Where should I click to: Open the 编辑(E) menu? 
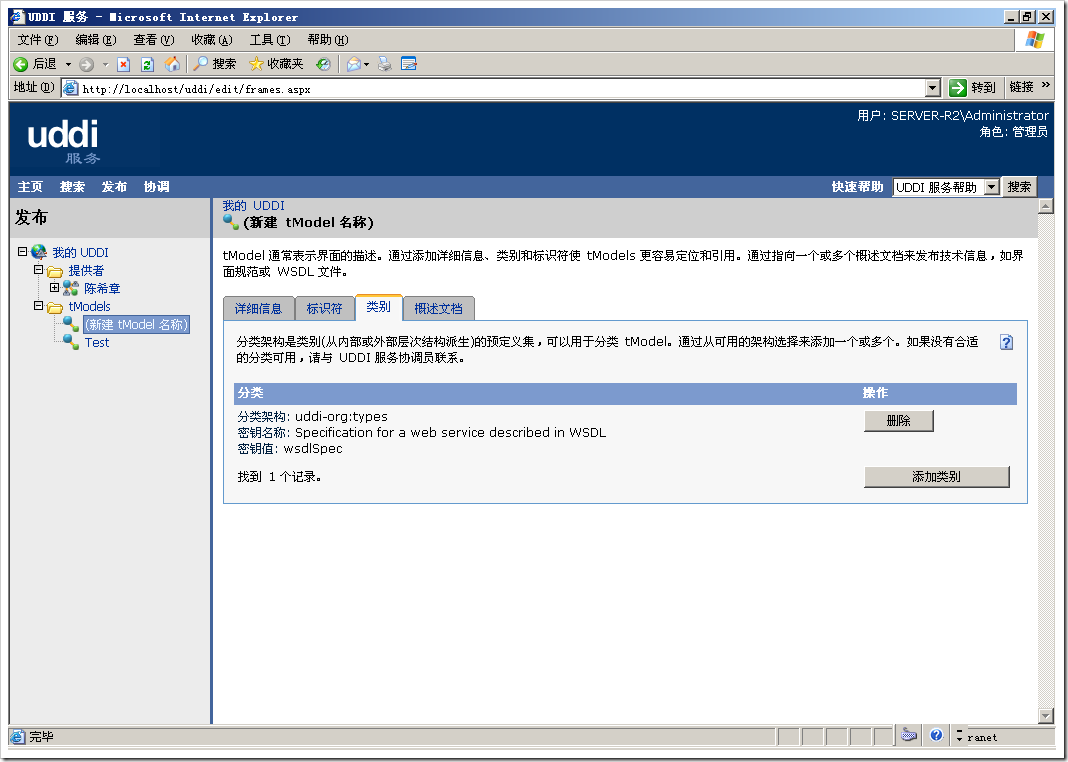[96, 40]
